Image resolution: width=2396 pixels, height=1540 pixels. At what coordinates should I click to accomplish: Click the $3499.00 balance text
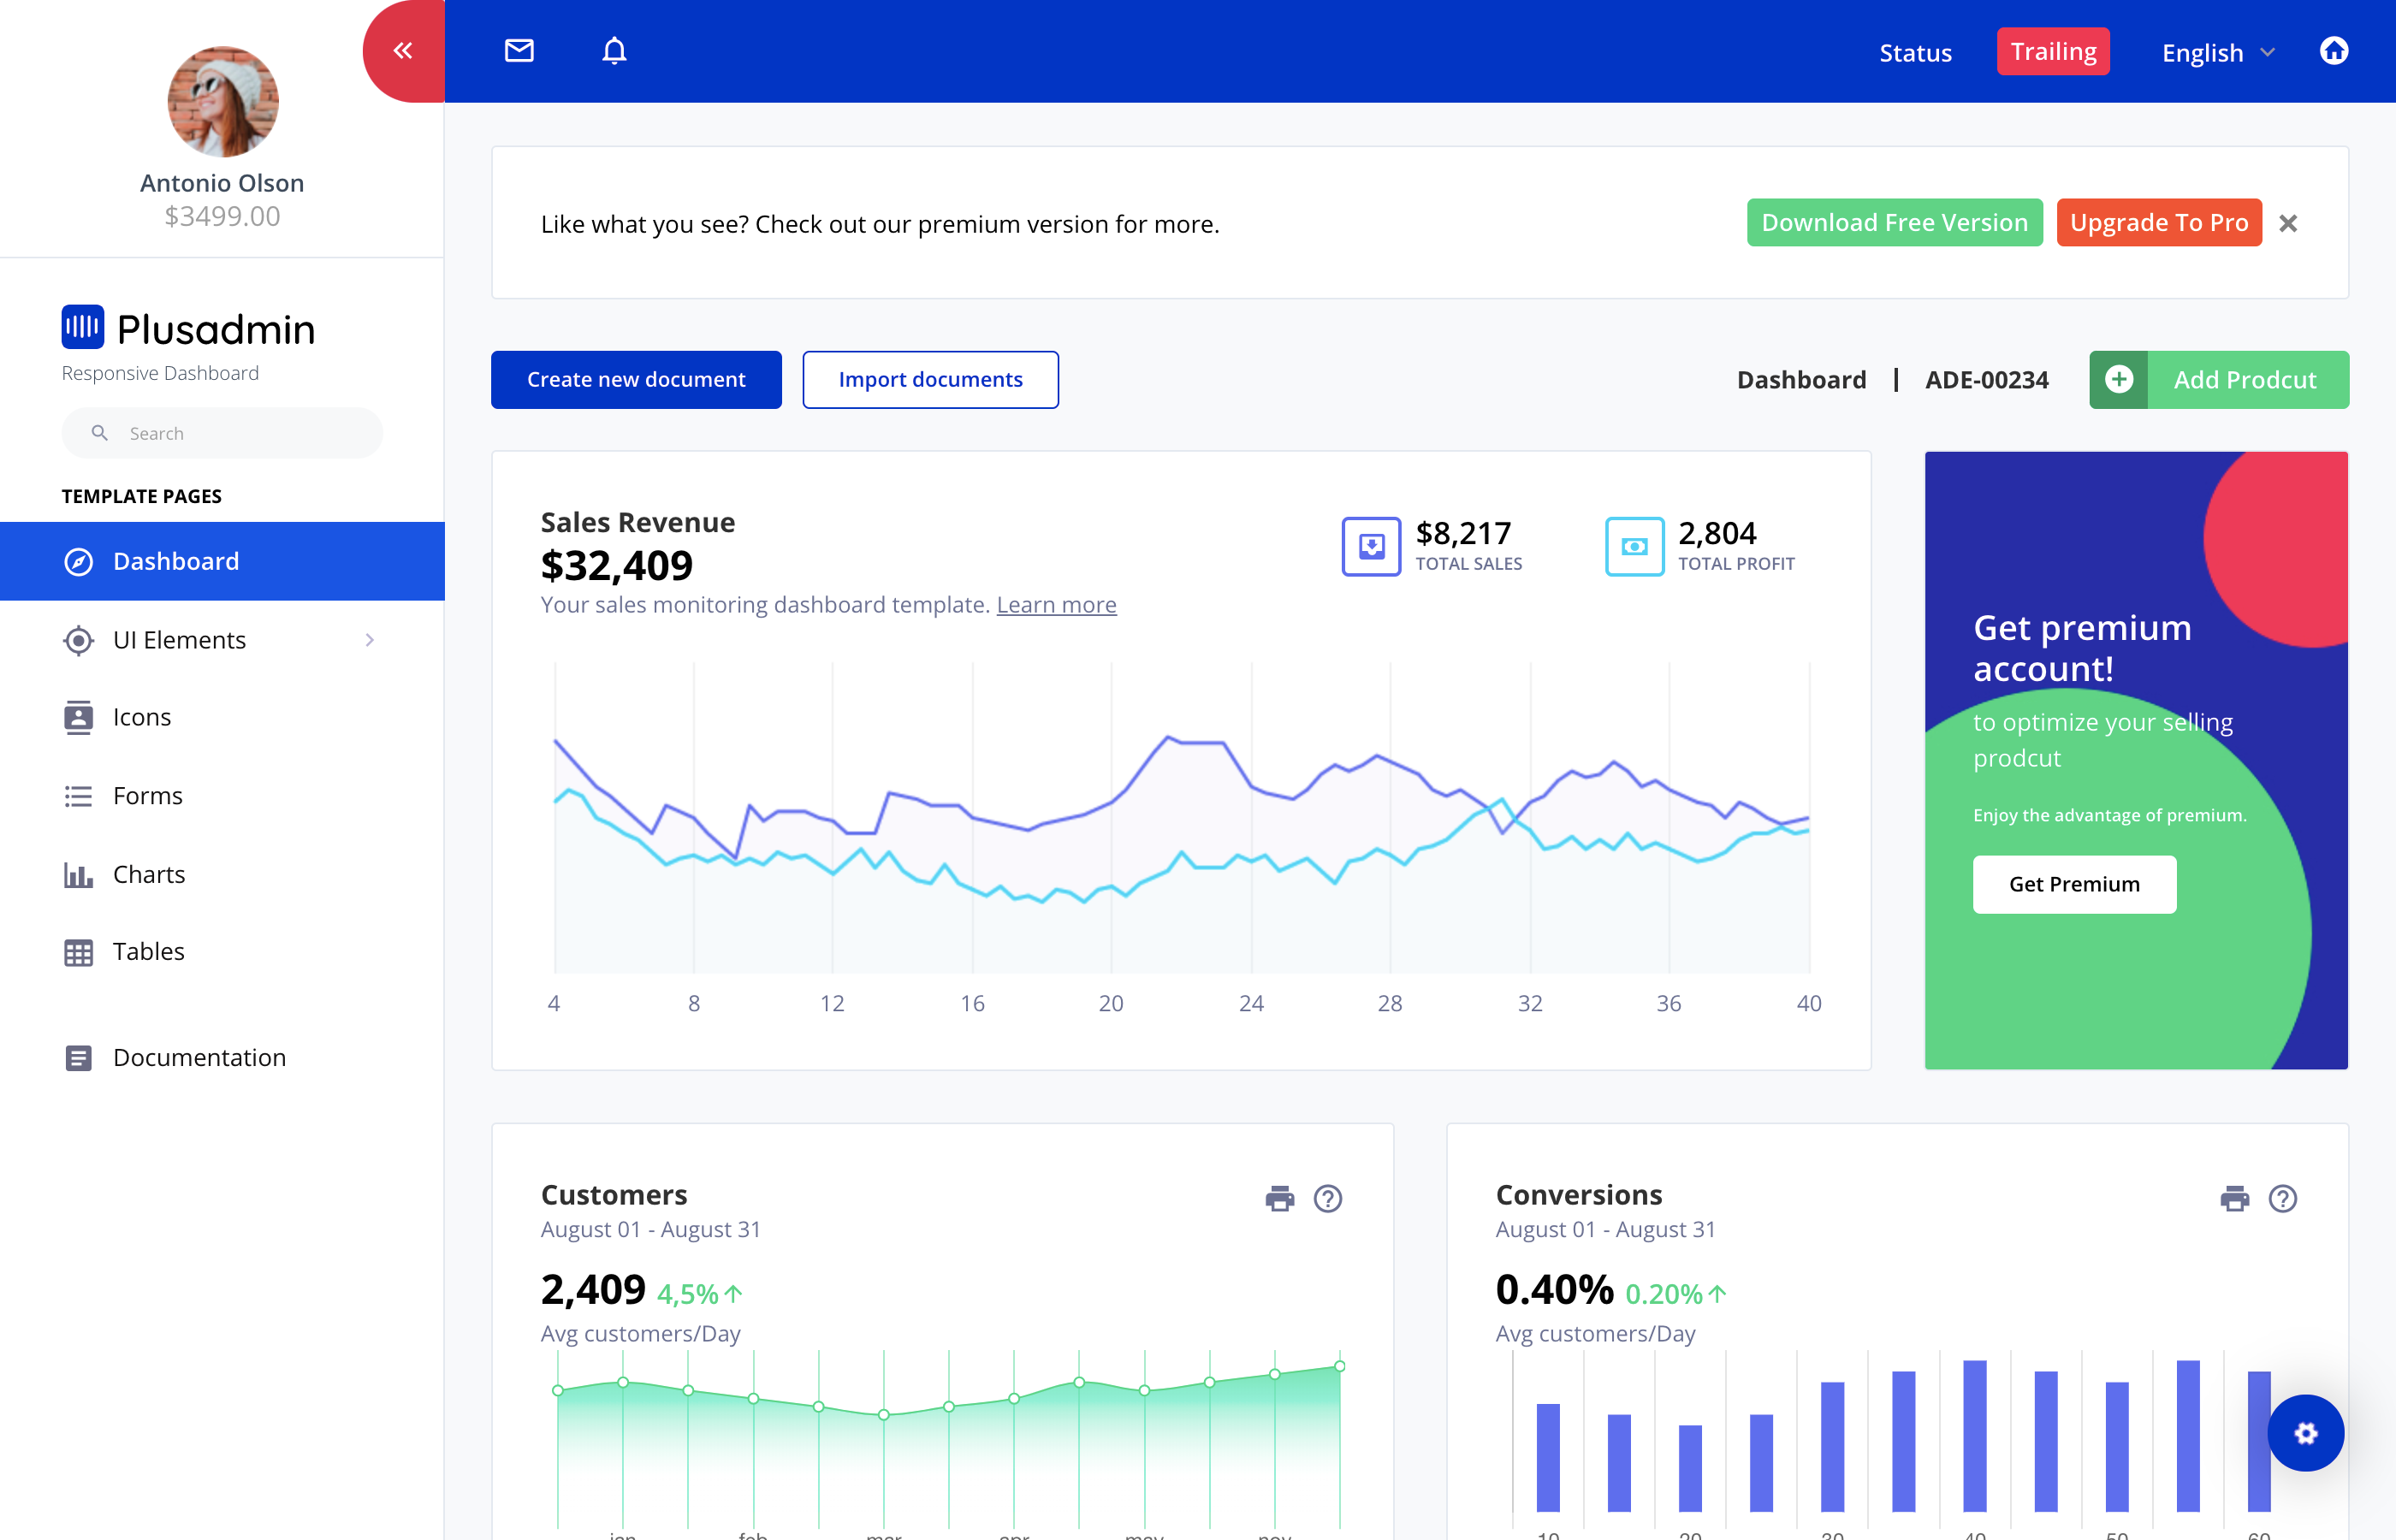click(222, 216)
